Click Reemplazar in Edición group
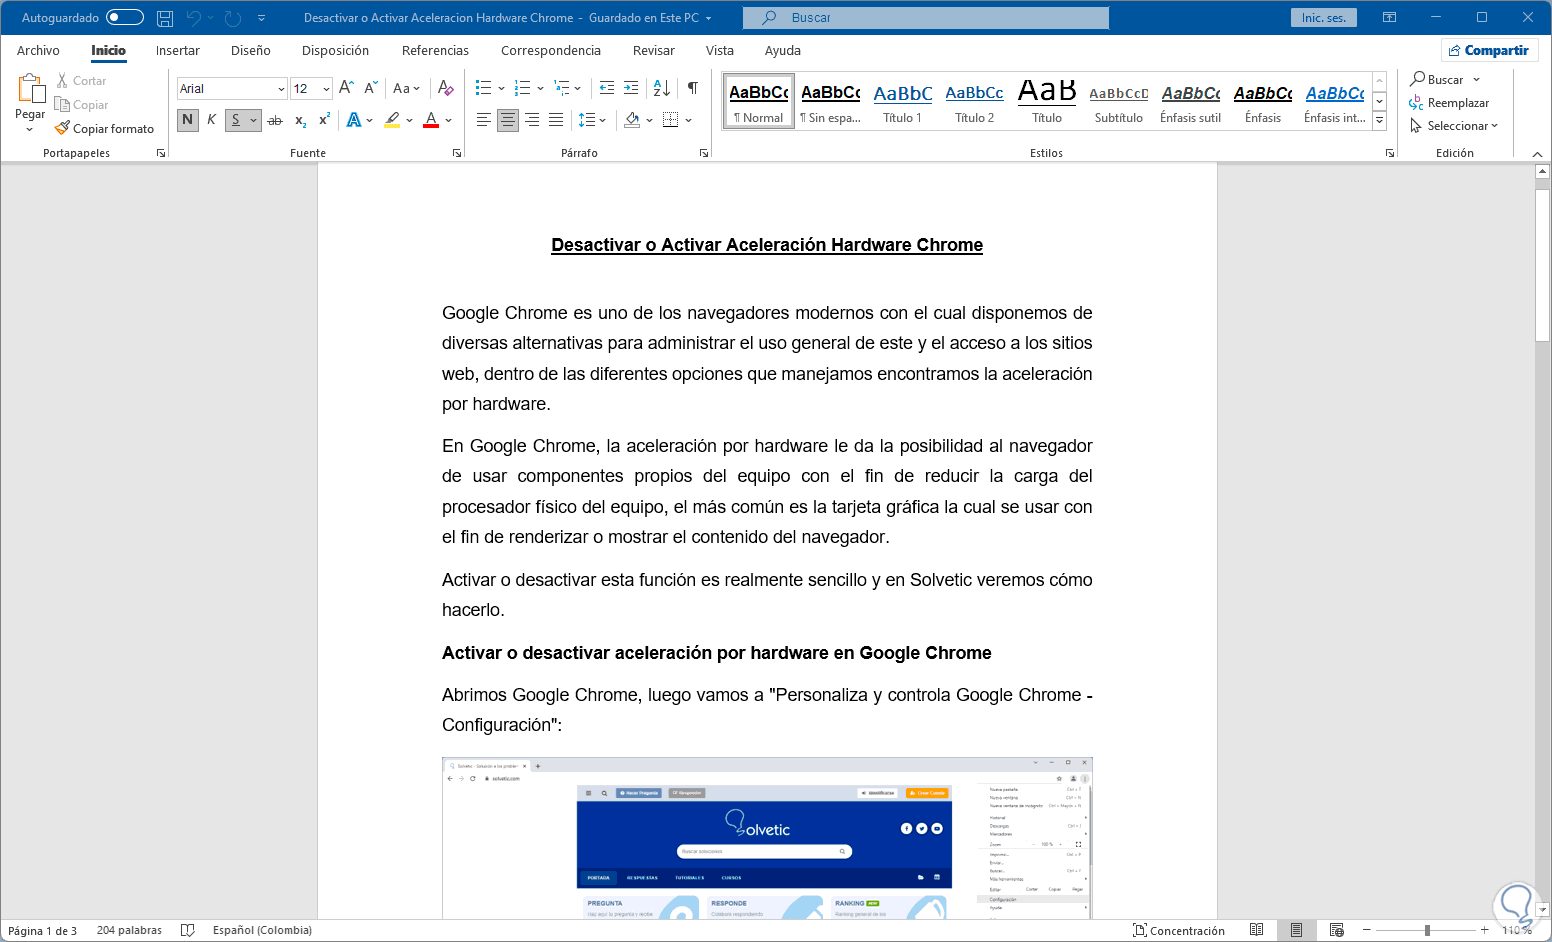This screenshot has height=942, width=1552. (x=1450, y=103)
